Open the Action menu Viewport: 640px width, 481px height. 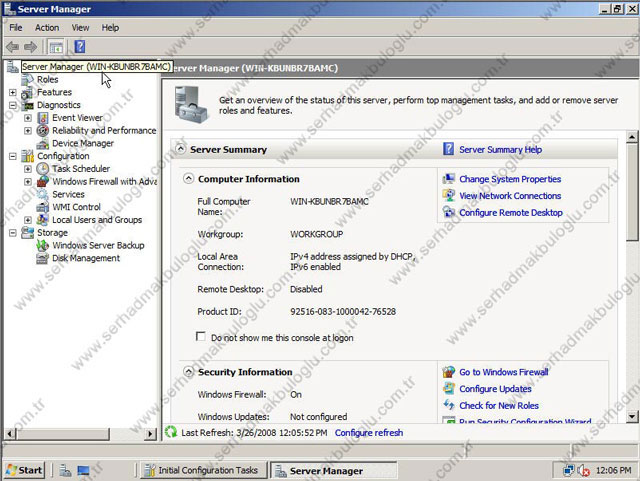47,28
